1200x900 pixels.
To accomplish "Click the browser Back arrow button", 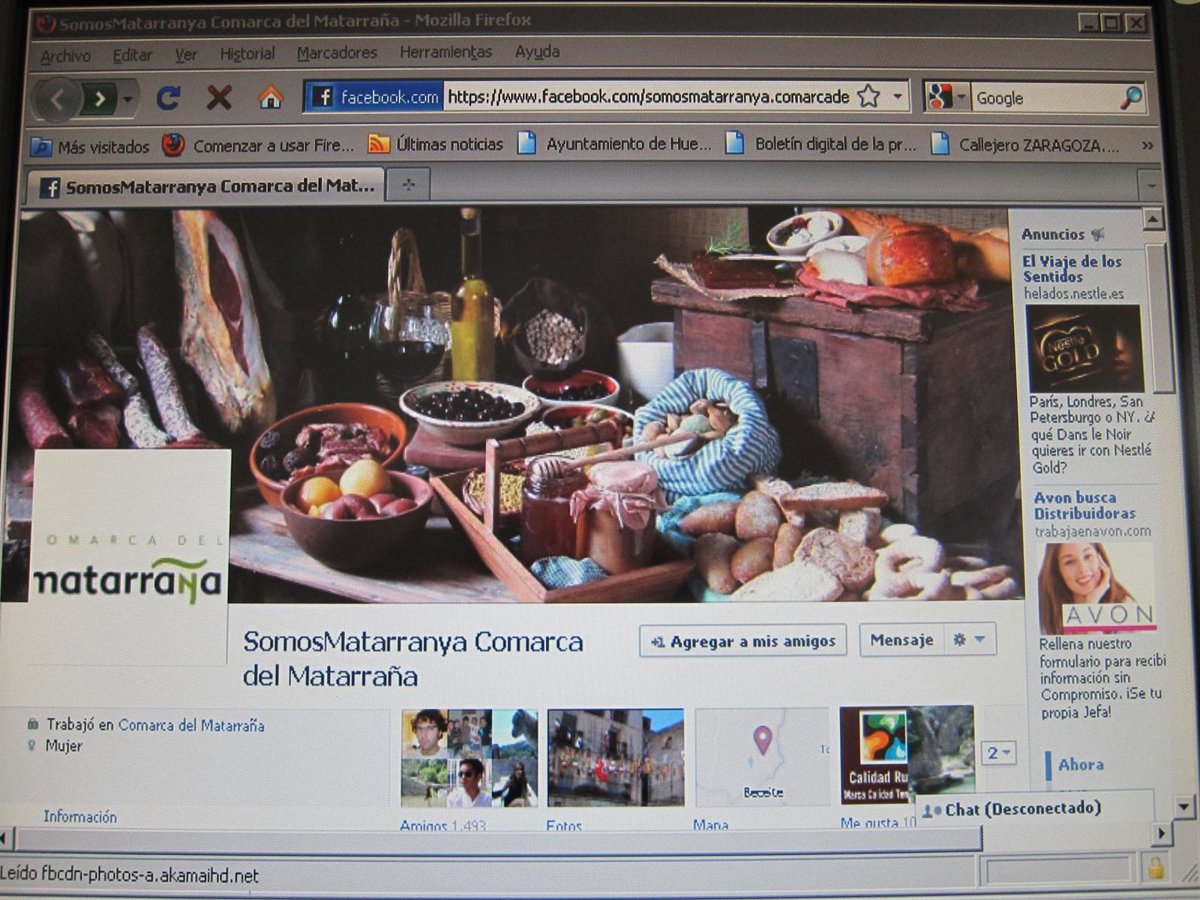I will tap(57, 99).
